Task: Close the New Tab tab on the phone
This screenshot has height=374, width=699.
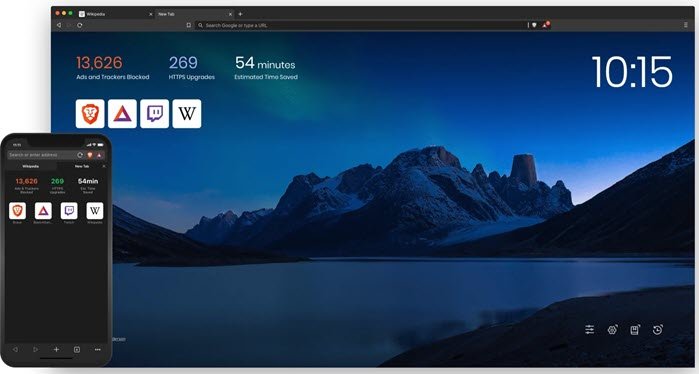Action: pos(104,166)
